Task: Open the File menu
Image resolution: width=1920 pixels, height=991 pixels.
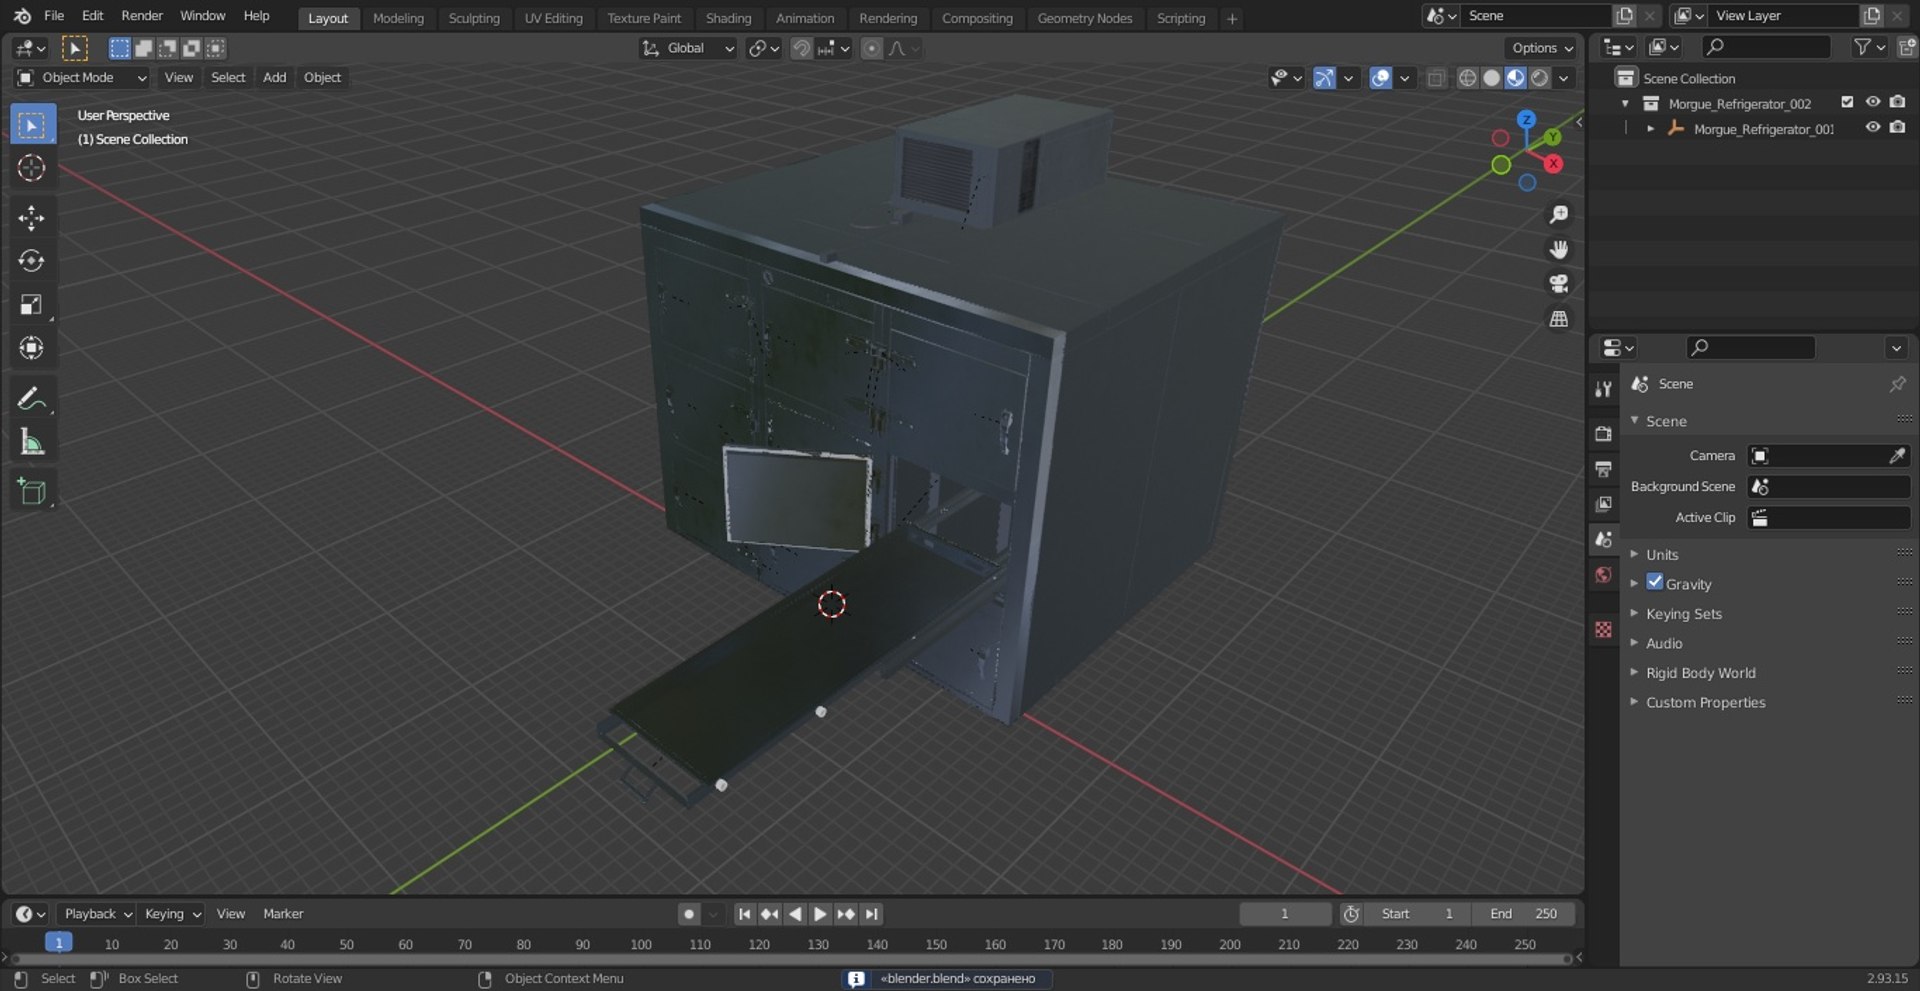Action: (x=54, y=16)
